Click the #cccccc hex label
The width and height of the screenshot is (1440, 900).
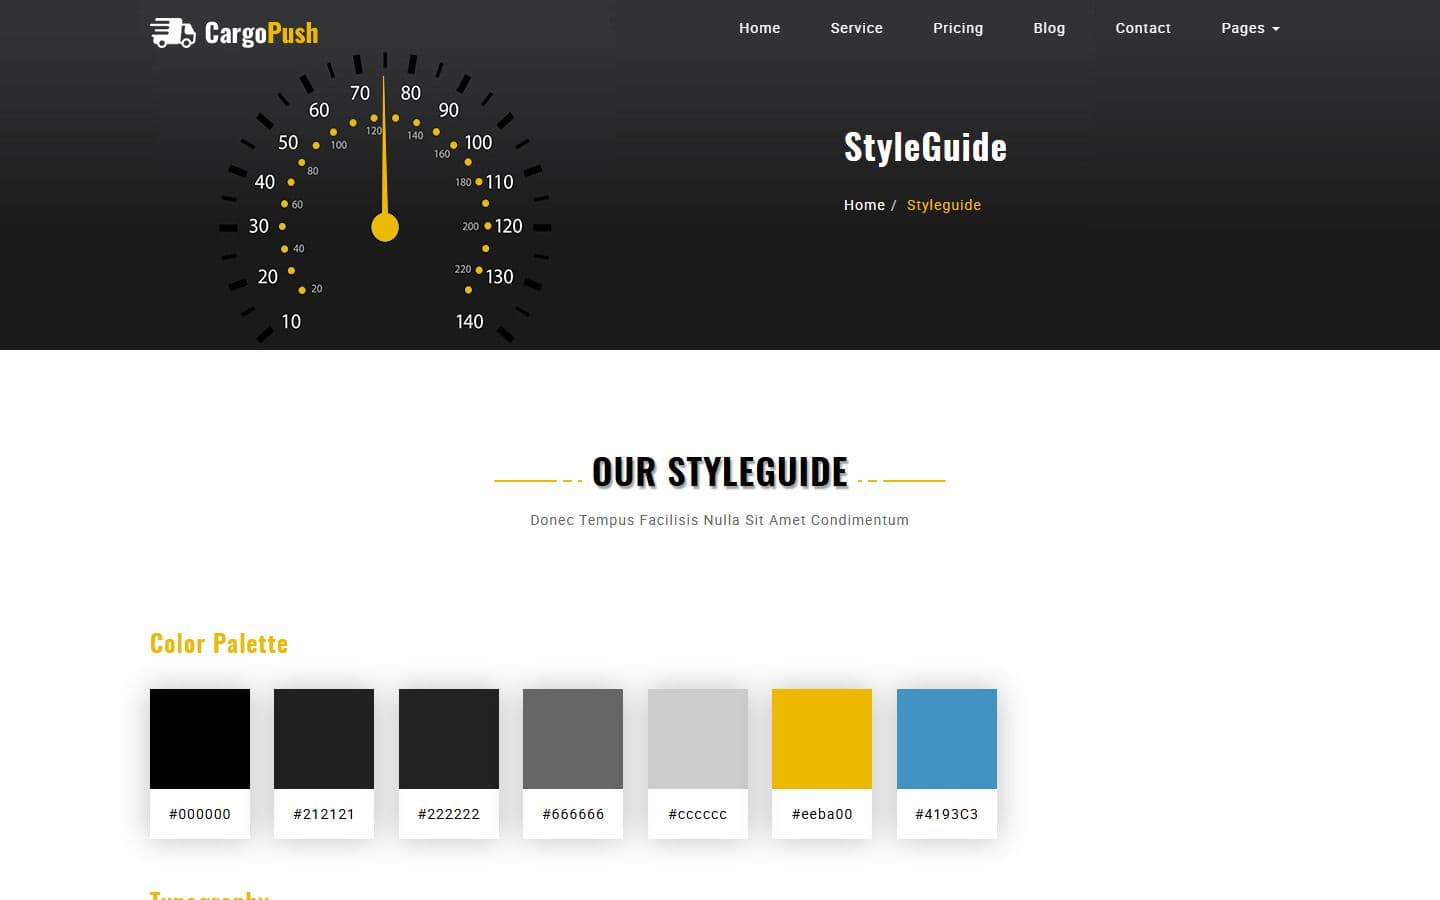pos(698,814)
